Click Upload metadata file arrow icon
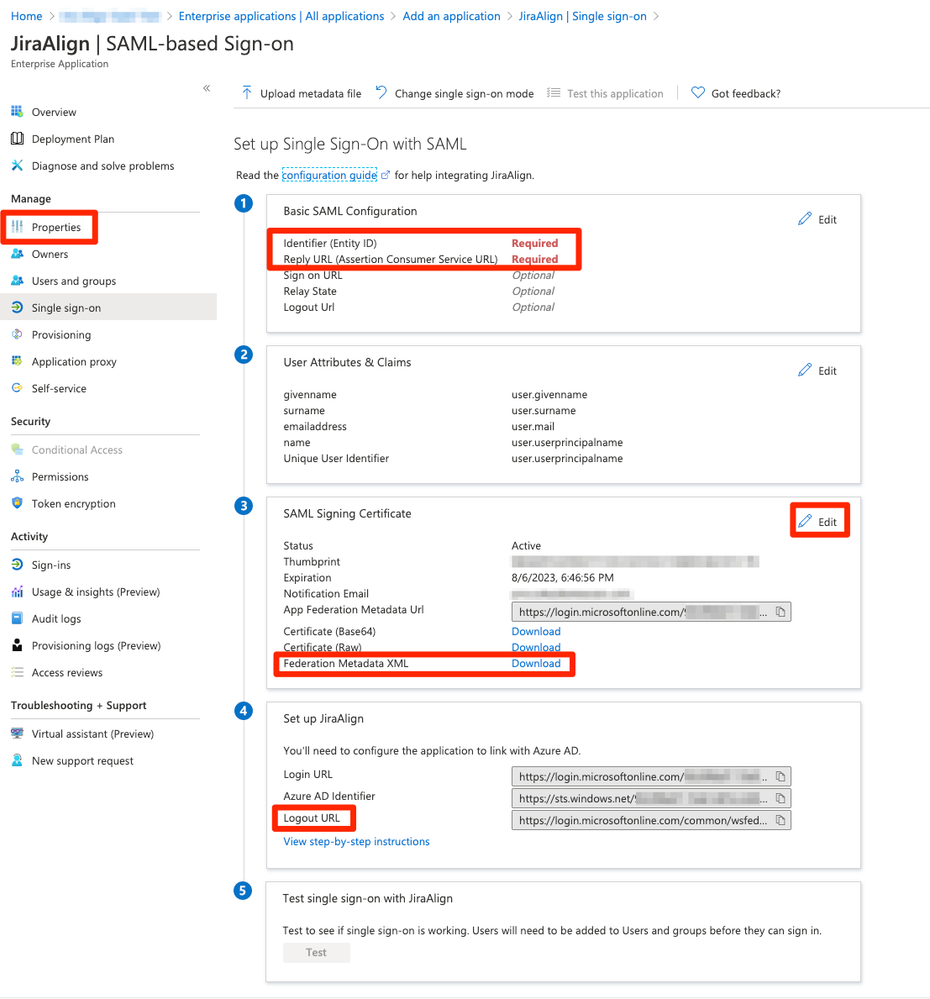 click(247, 93)
